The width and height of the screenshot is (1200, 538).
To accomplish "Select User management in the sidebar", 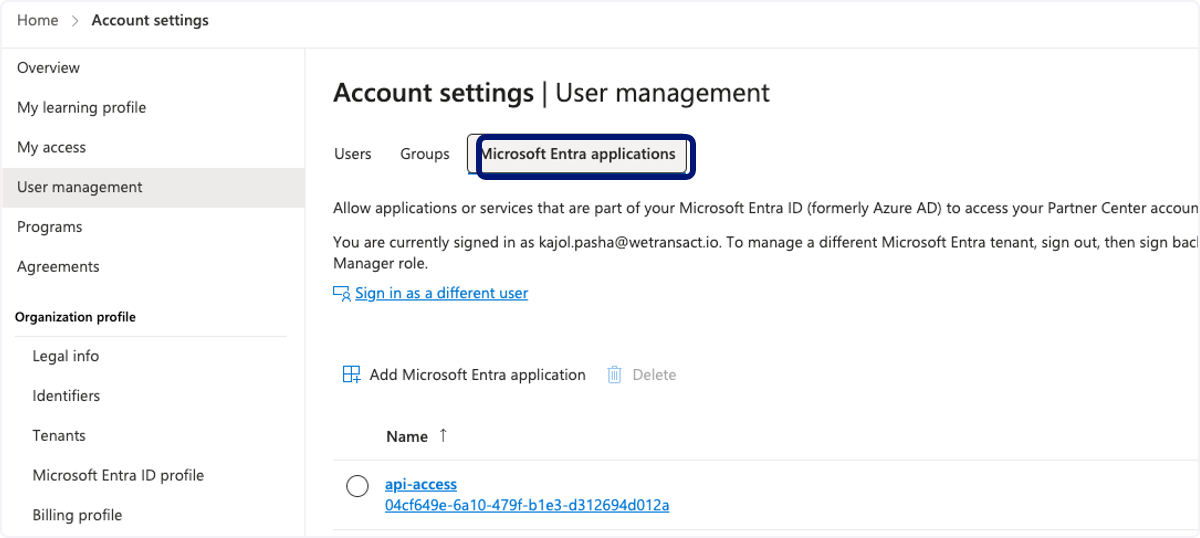I will click(154, 187).
